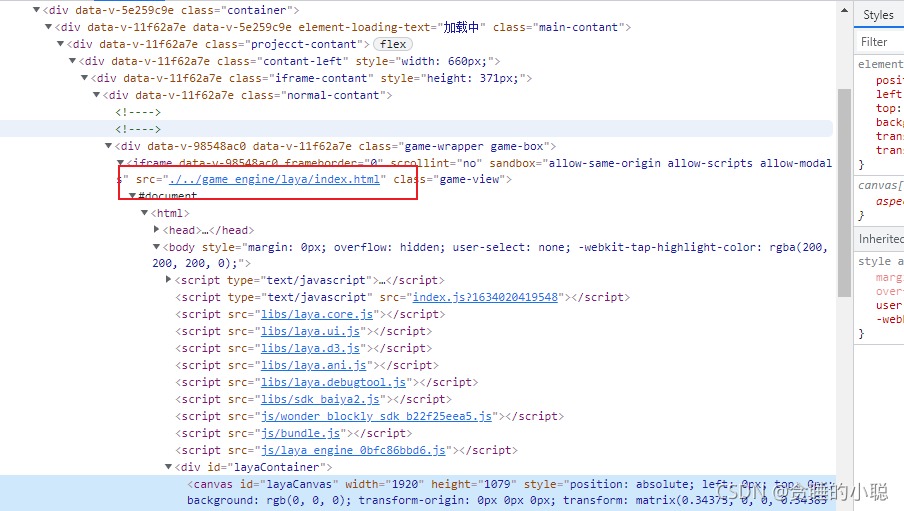Click the flex badge on projecct-contant
The height and width of the screenshot is (511, 904).
tap(393, 44)
